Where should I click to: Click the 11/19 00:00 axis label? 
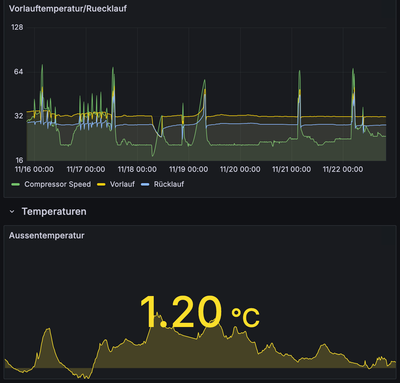pos(189,169)
